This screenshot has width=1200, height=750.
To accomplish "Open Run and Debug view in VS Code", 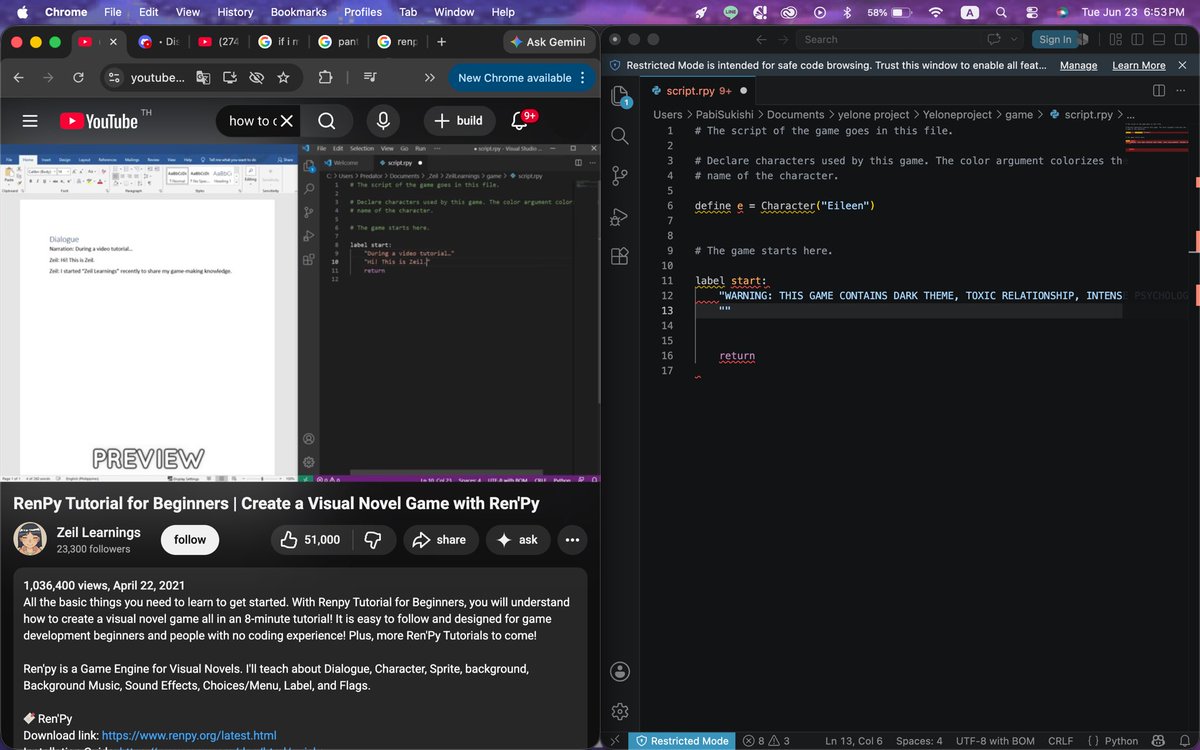I will click(x=619, y=215).
